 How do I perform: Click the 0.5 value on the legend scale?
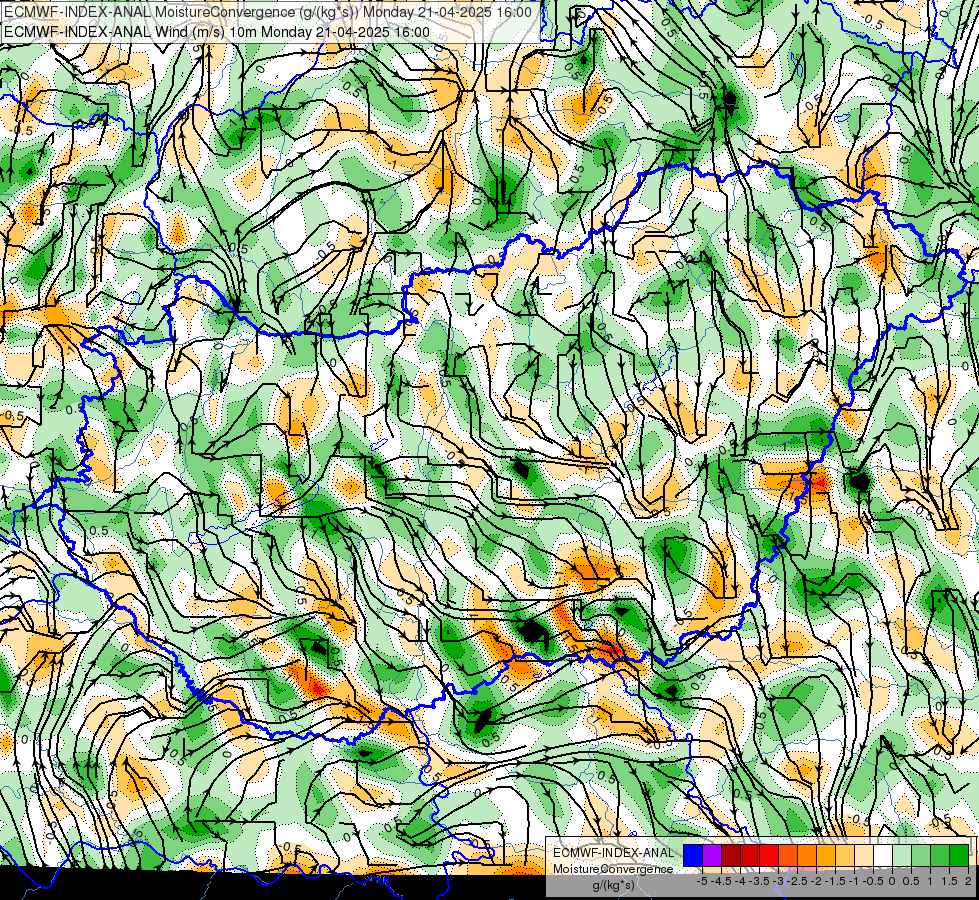pyautogui.click(x=911, y=881)
